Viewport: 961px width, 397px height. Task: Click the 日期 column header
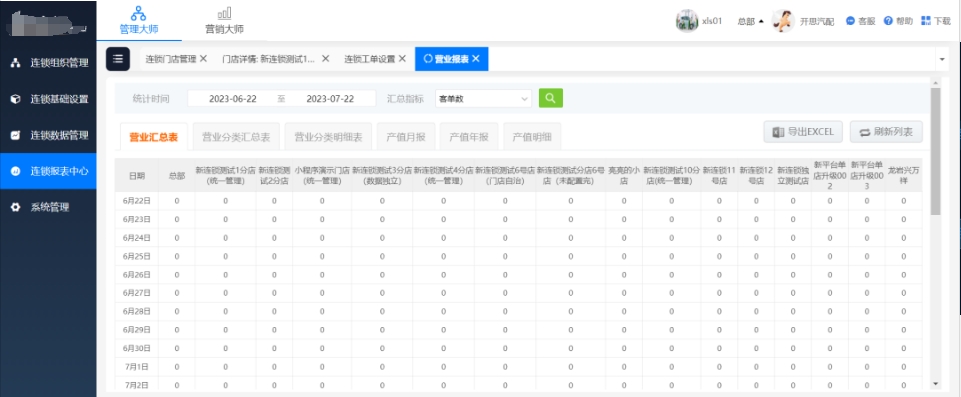pyautogui.click(x=137, y=175)
